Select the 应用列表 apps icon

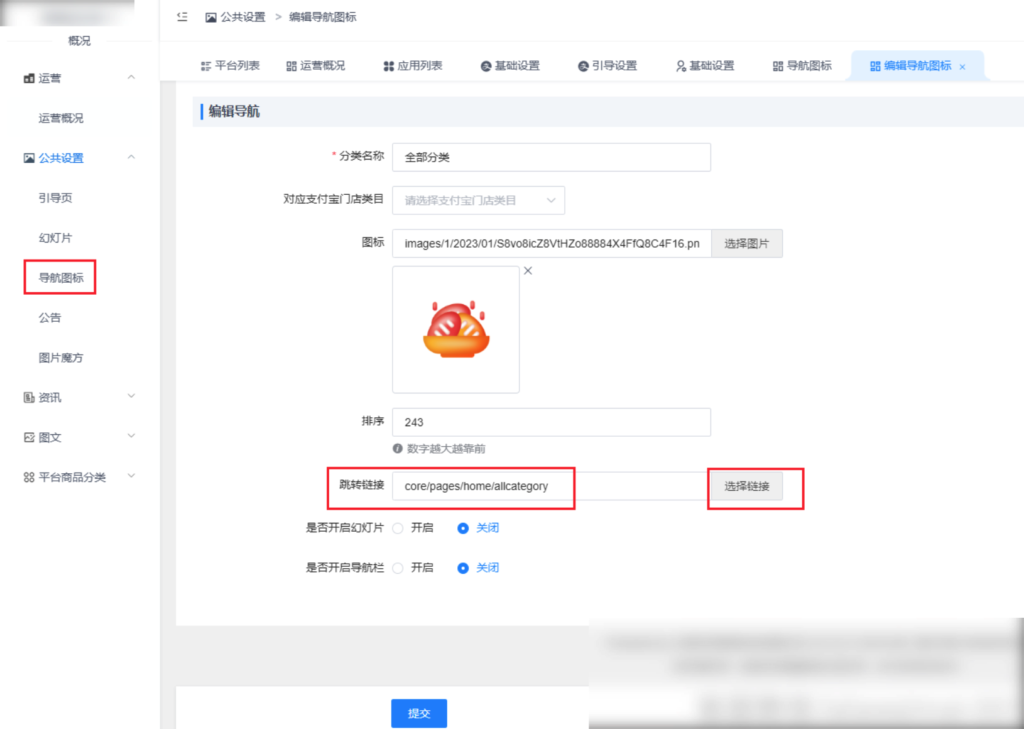point(387,64)
